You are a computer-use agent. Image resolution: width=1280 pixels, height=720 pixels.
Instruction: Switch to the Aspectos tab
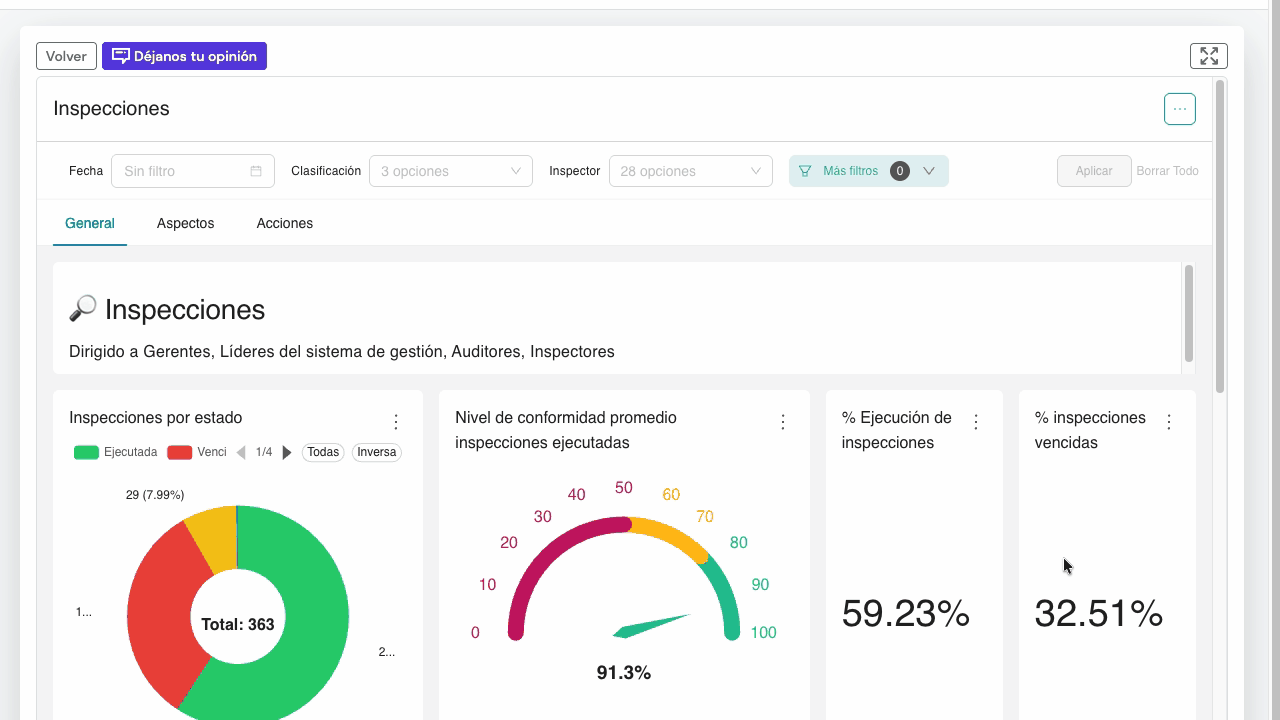[185, 223]
